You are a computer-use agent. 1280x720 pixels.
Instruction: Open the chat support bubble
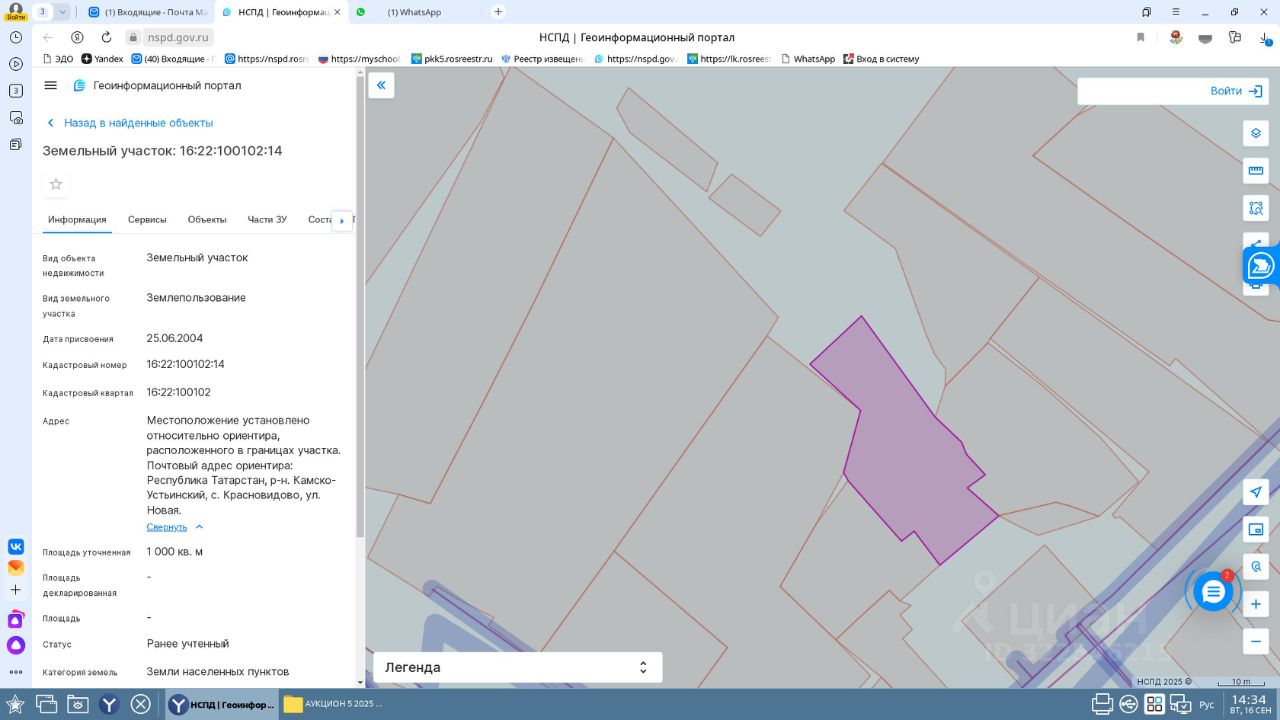[1213, 592]
